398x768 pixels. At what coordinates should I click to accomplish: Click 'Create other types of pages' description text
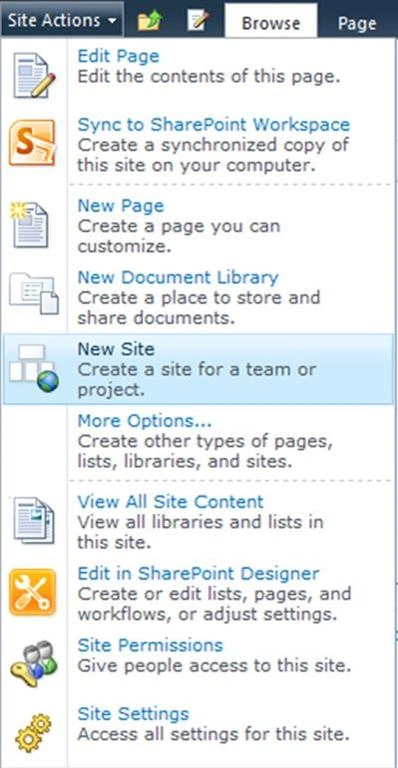coord(205,451)
